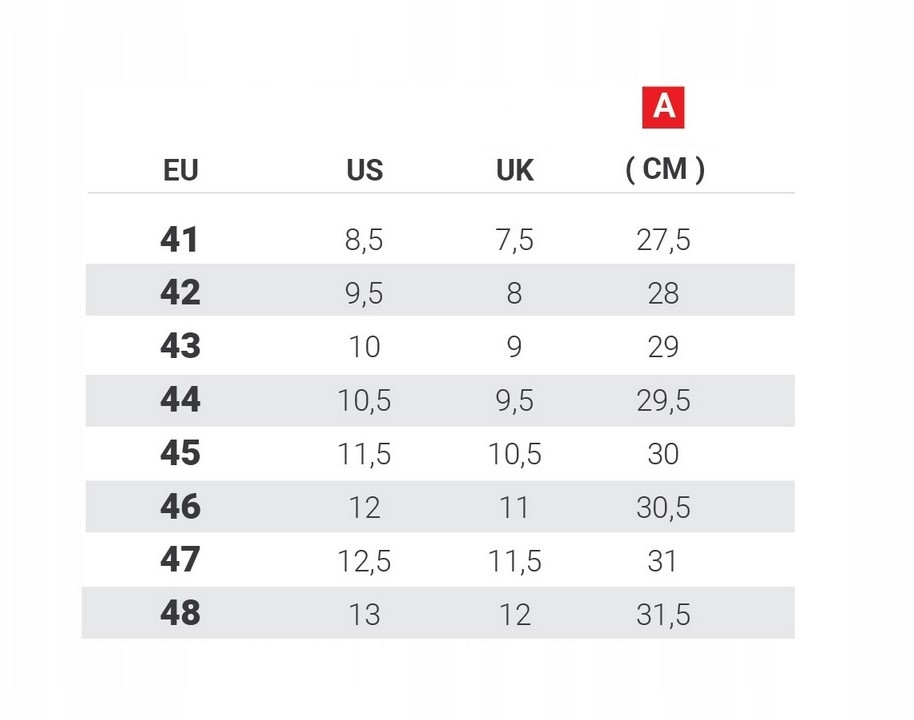The image size is (914, 720).
Task: Click the 27,5 cm value
Action: click(663, 241)
